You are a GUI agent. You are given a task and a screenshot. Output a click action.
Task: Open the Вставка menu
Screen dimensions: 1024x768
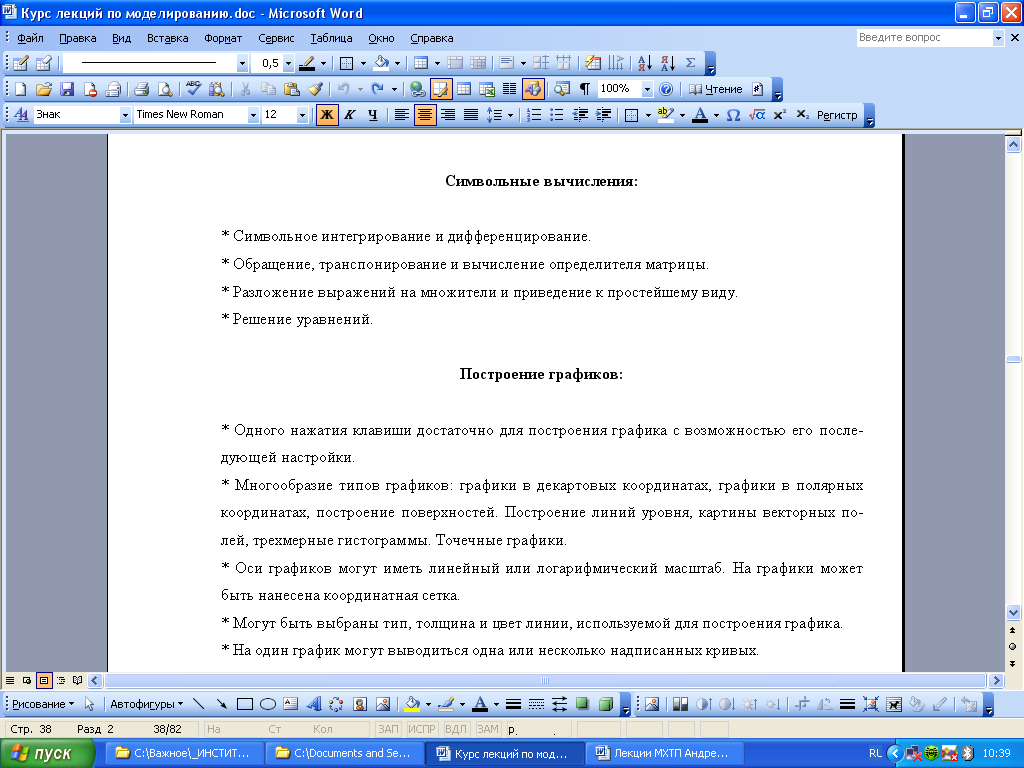(x=167, y=38)
